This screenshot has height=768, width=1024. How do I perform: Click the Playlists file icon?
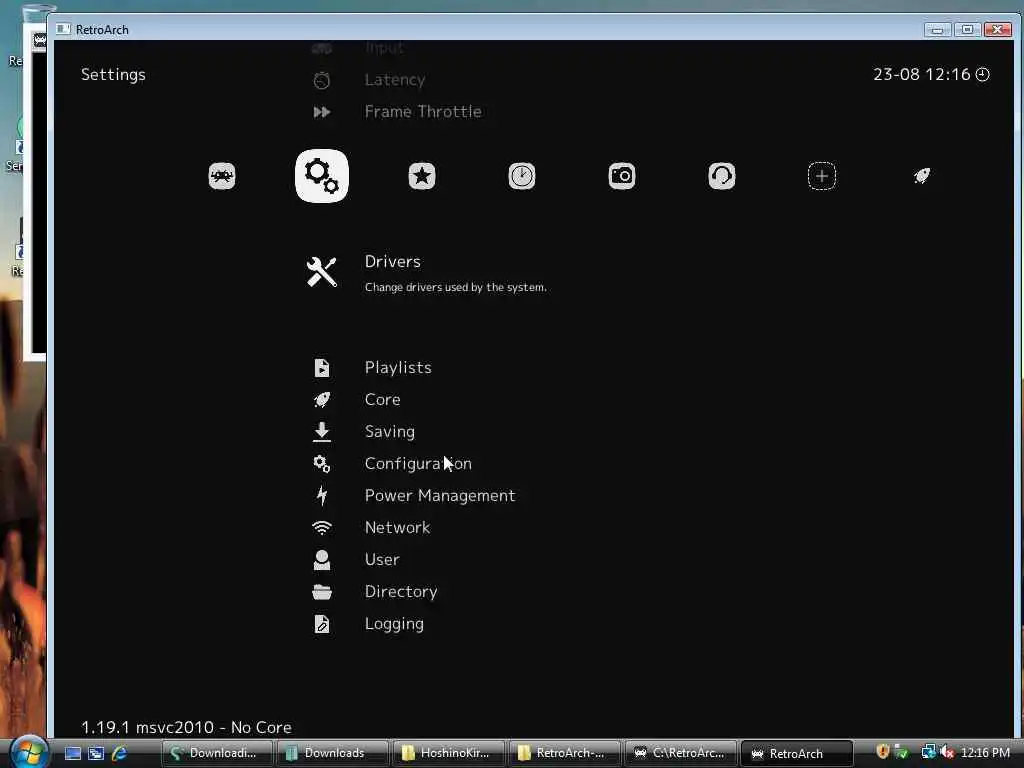pyautogui.click(x=322, y=368)
